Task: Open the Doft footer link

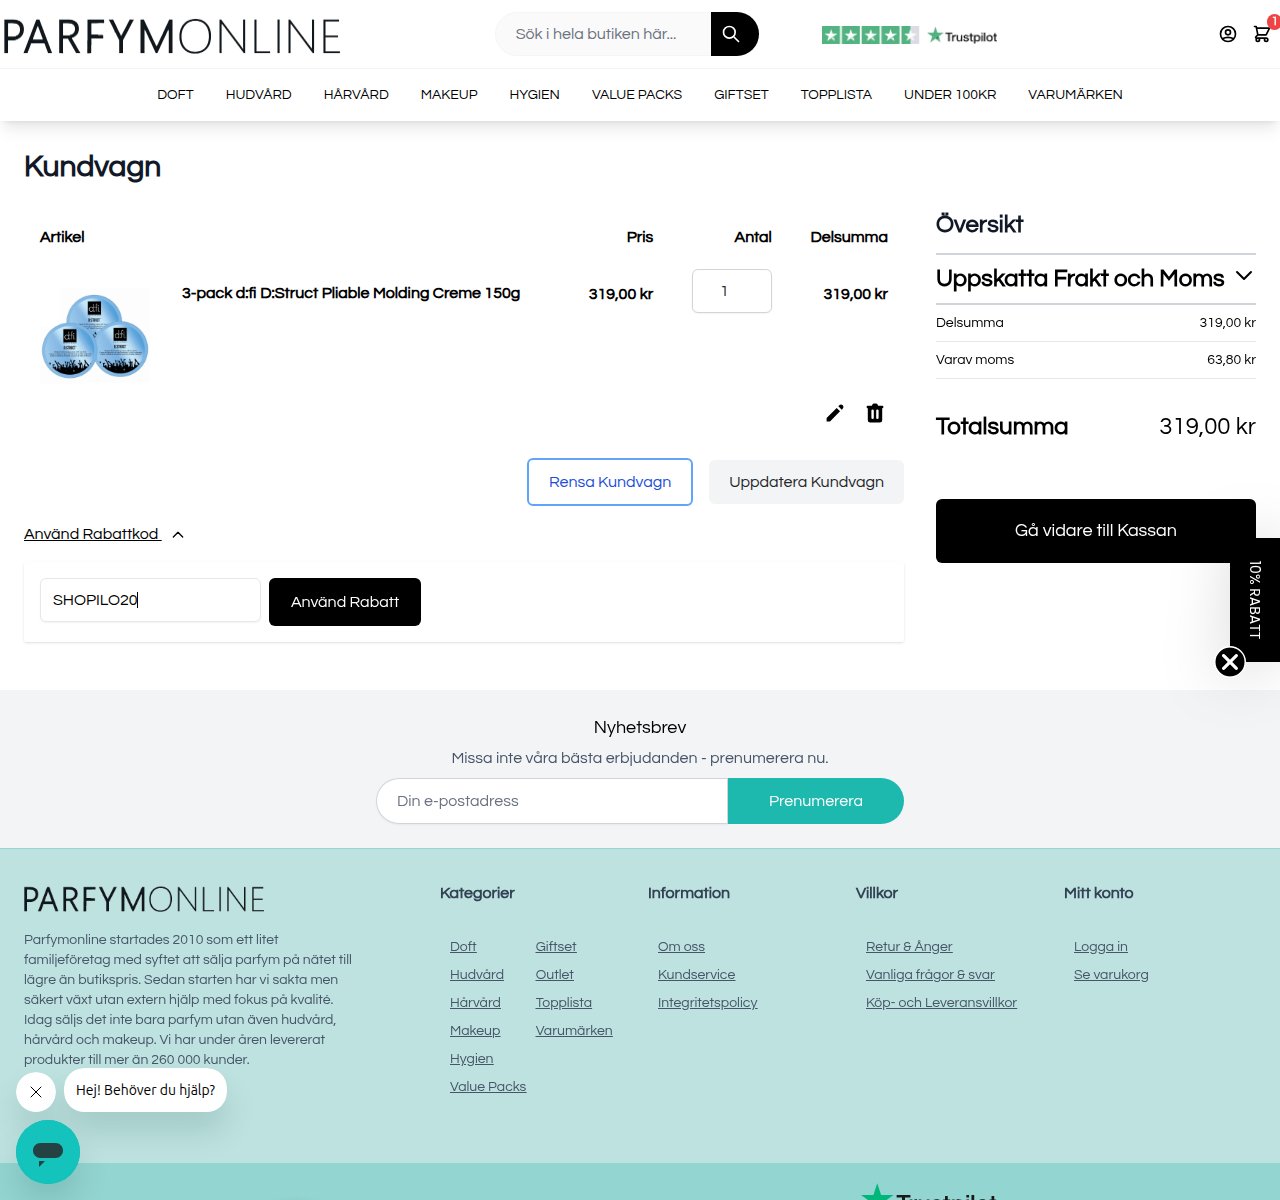Action: pos(463,947)
